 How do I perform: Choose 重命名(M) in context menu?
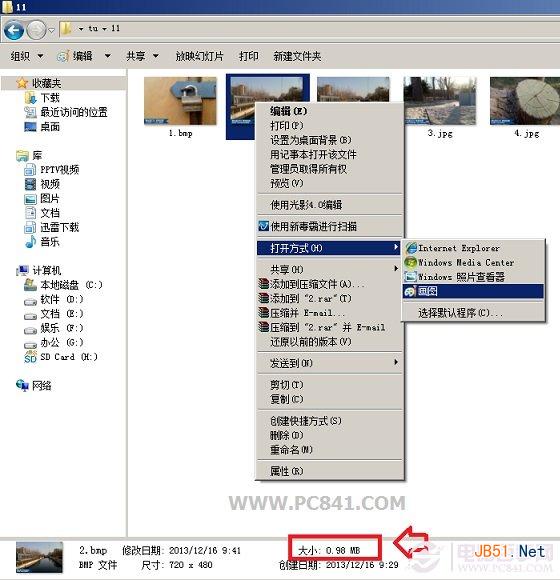click(x=330, y=450)
